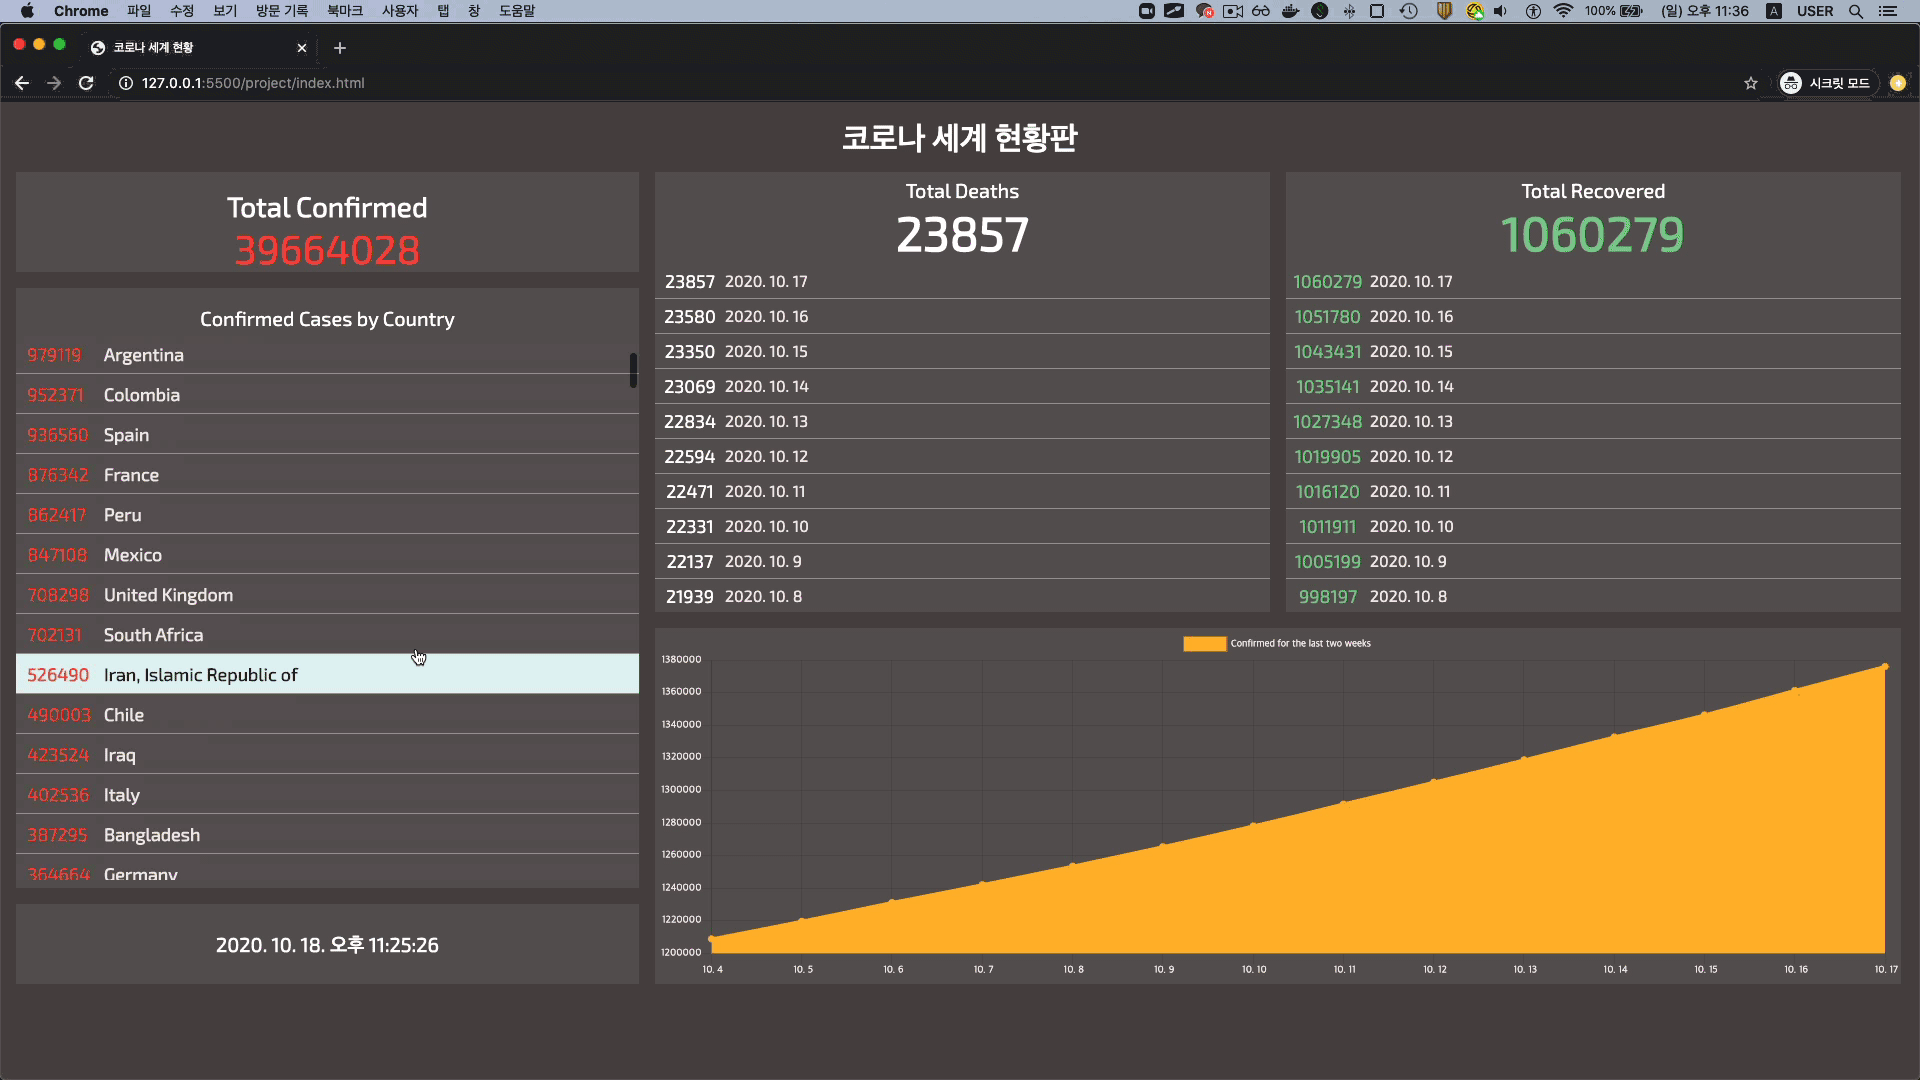Open Spotlight search magnifier in the menu bar
This screenshot has width=1920, height=1080.
pyautogui.click(x=1855, y=11)
